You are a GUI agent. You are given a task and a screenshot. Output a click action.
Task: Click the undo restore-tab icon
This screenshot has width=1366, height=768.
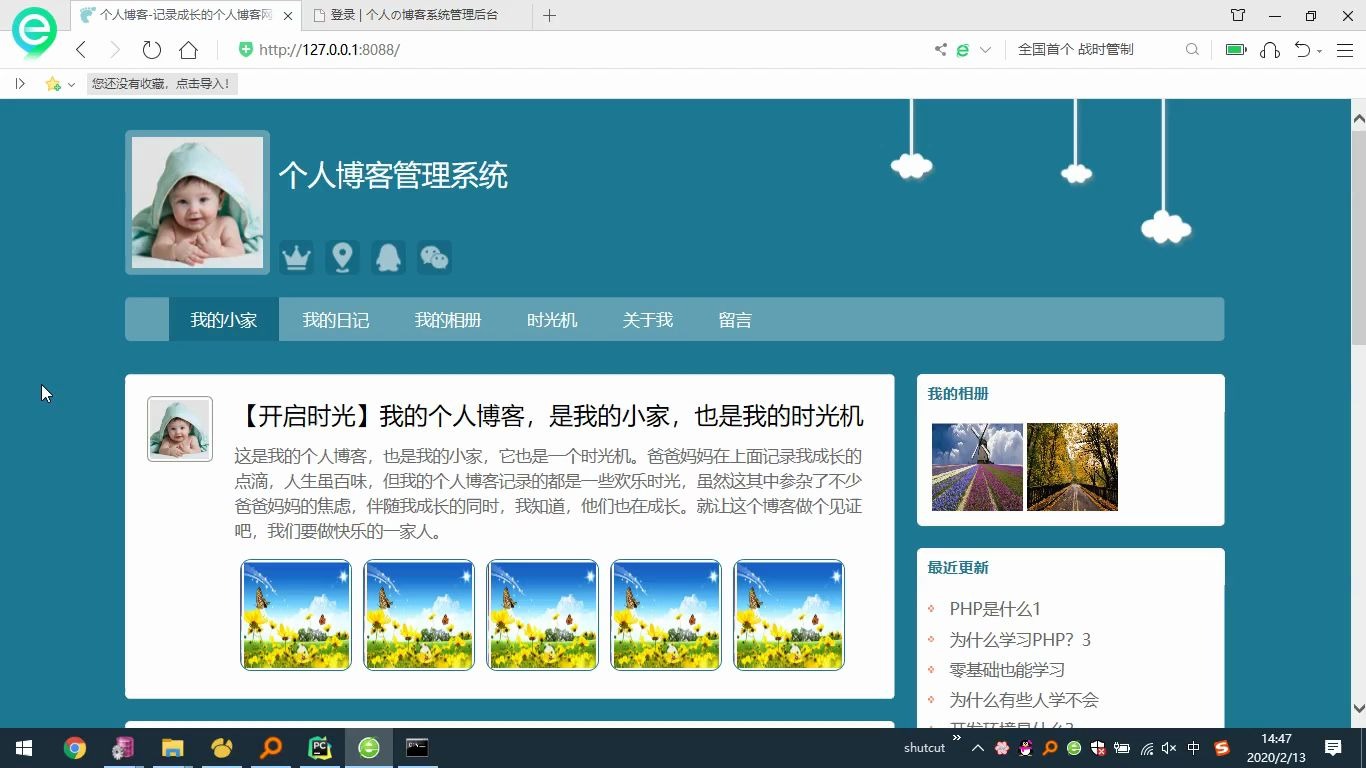pos(1302,49)
